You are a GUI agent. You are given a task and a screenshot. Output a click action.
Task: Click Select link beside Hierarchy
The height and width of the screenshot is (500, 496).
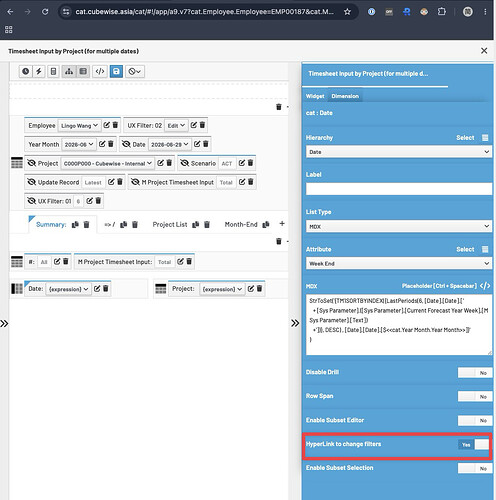tap(465, 138)
